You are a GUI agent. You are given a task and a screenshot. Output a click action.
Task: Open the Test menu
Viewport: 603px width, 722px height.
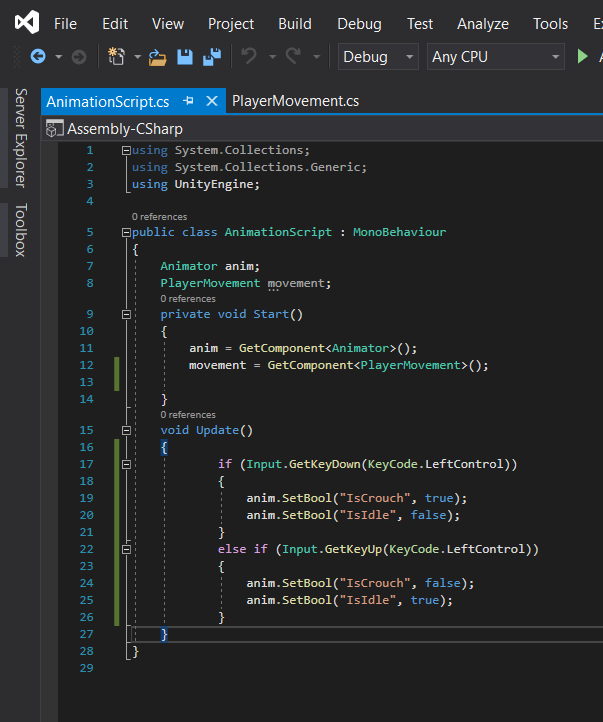[420, 23]
